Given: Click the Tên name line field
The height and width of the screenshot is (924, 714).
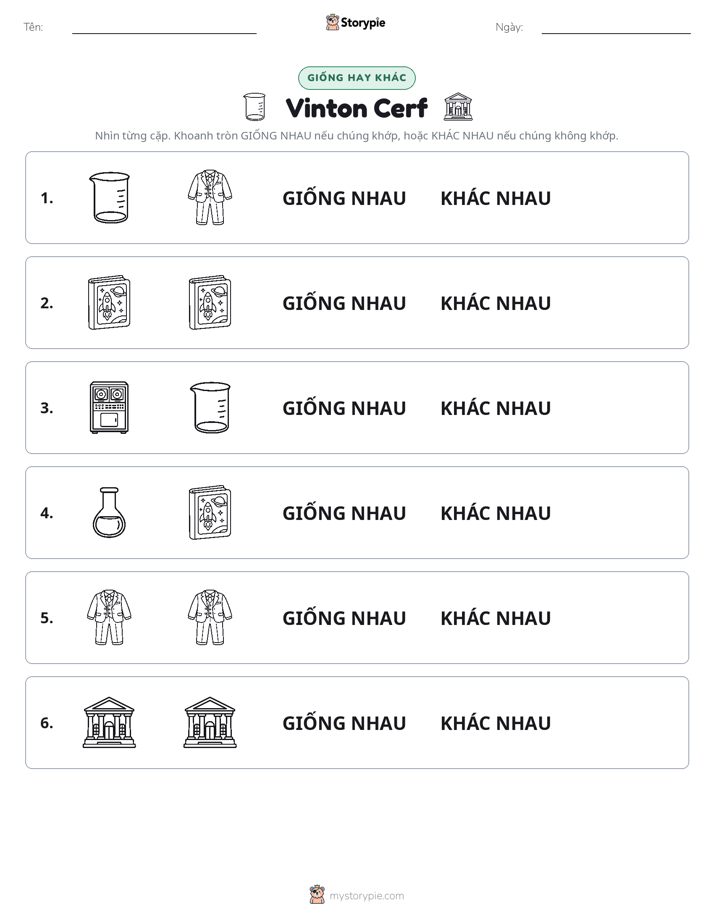Looking at the screenshot, I should point(164,27).
